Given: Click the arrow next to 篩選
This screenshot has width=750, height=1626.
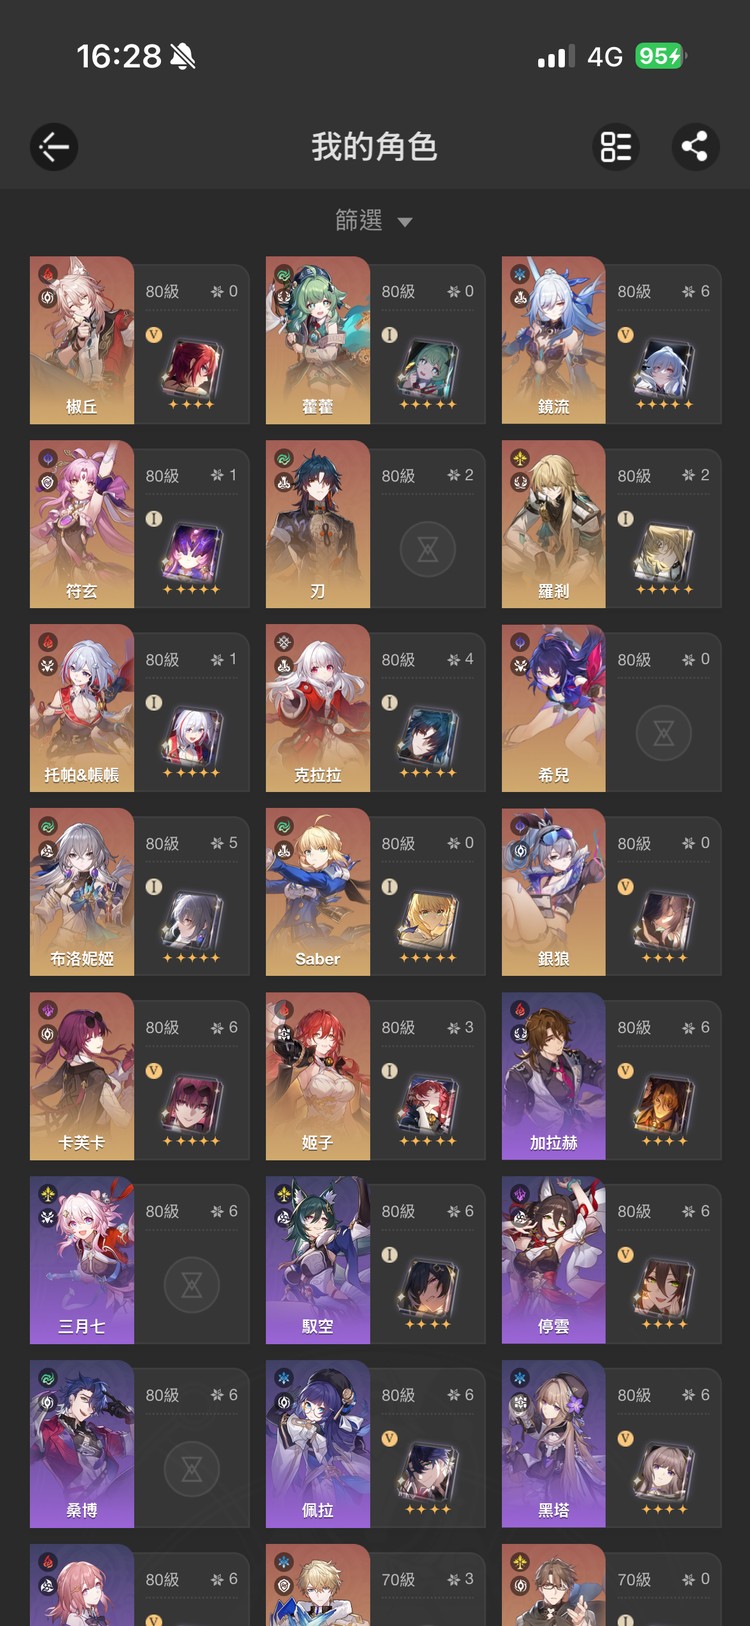Looking at the screenshot, I should pos(405,222).
